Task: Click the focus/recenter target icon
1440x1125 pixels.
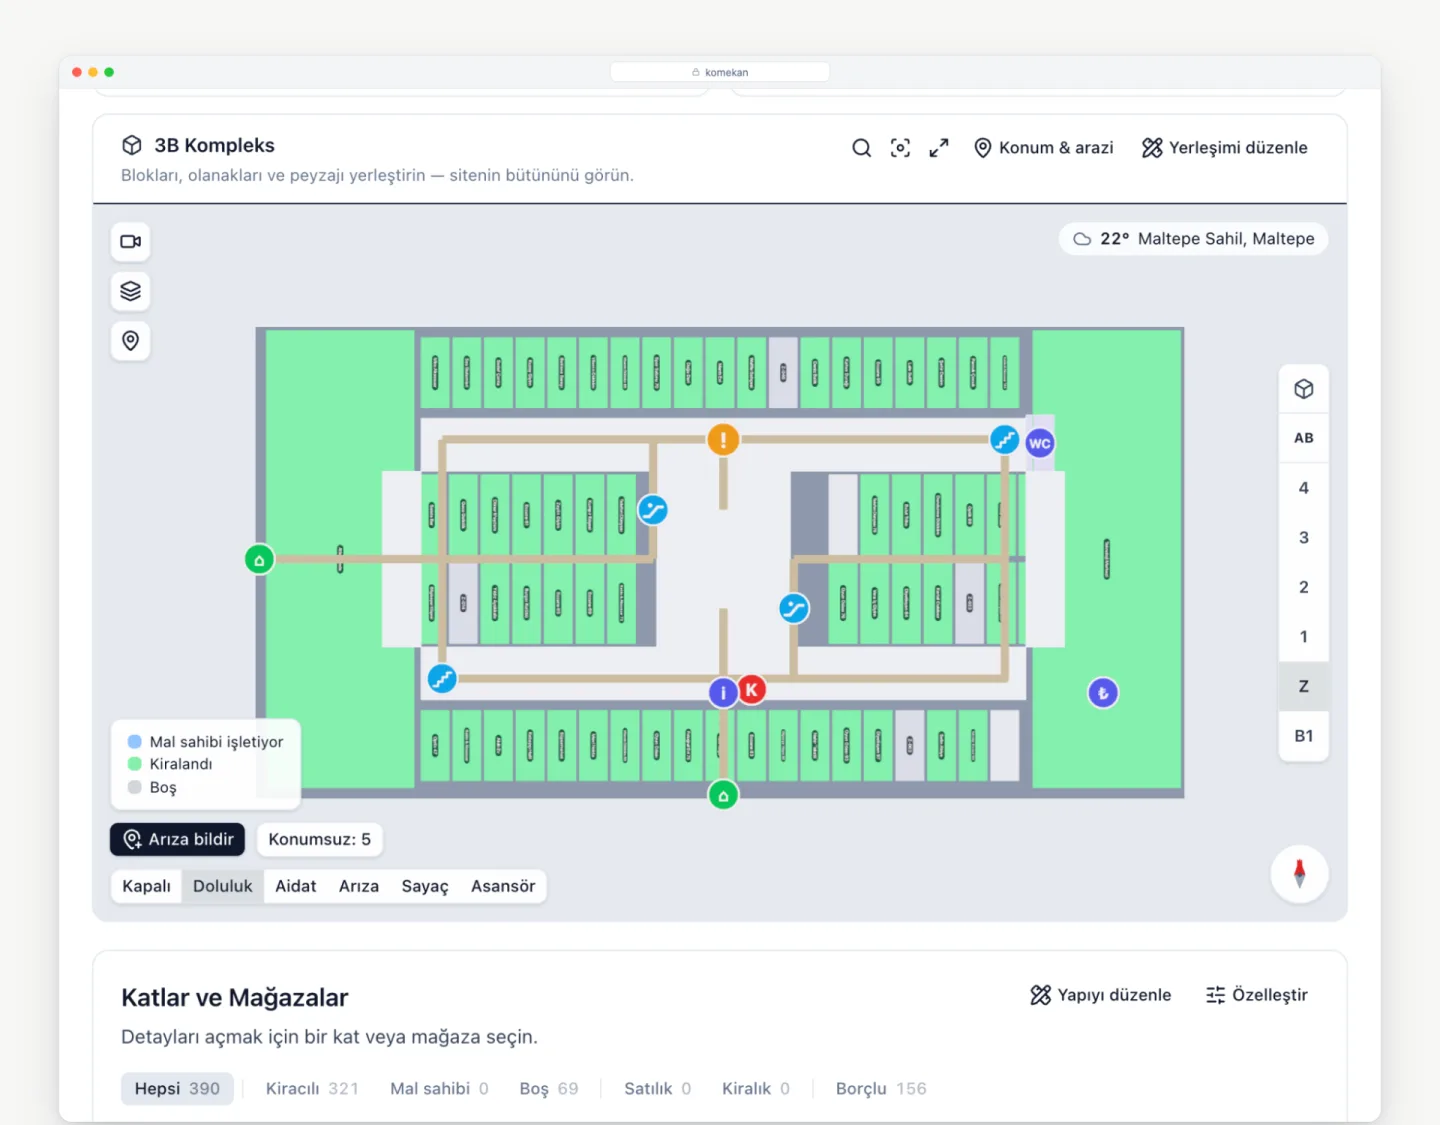Action: (900, 148)
